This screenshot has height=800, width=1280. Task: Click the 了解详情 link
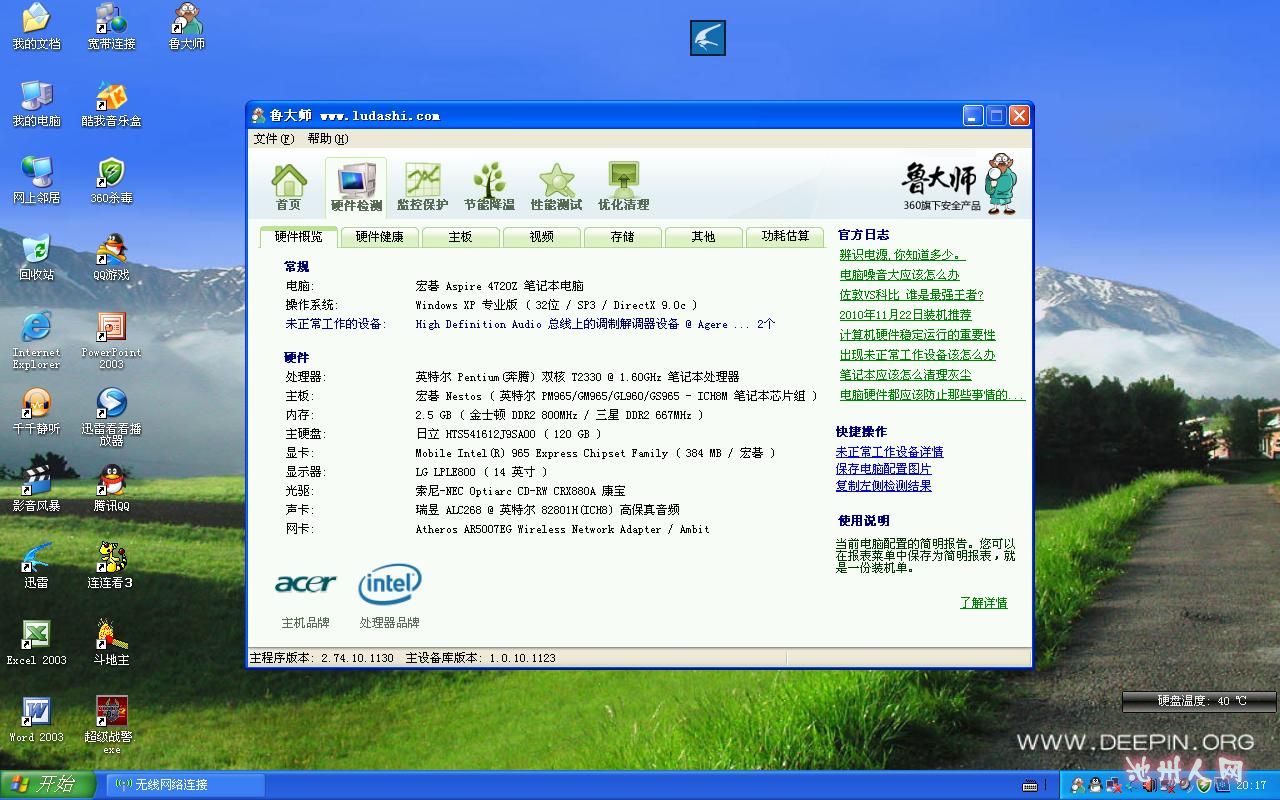point(984,603)
